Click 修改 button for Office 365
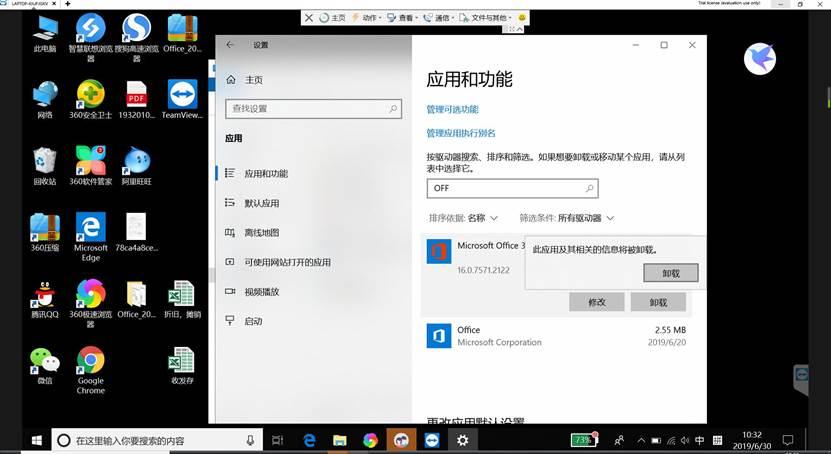Screen dimensions: 831x454 tap(597, 302)
